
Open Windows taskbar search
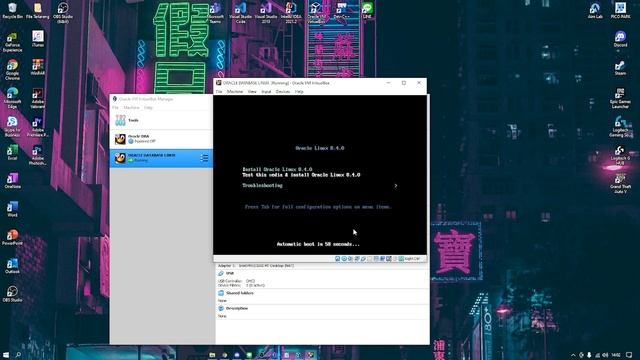point(18,355)
